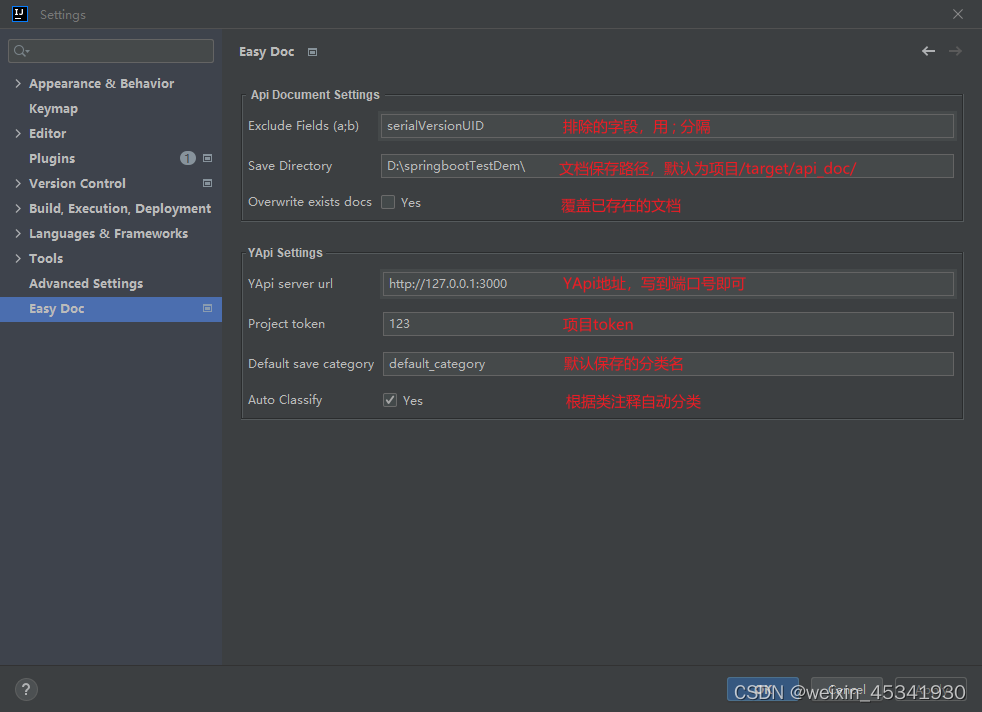Viewport: 982px width, 712px height.
Task: Select Easy Doc settings entry
Action: [111, 309]
